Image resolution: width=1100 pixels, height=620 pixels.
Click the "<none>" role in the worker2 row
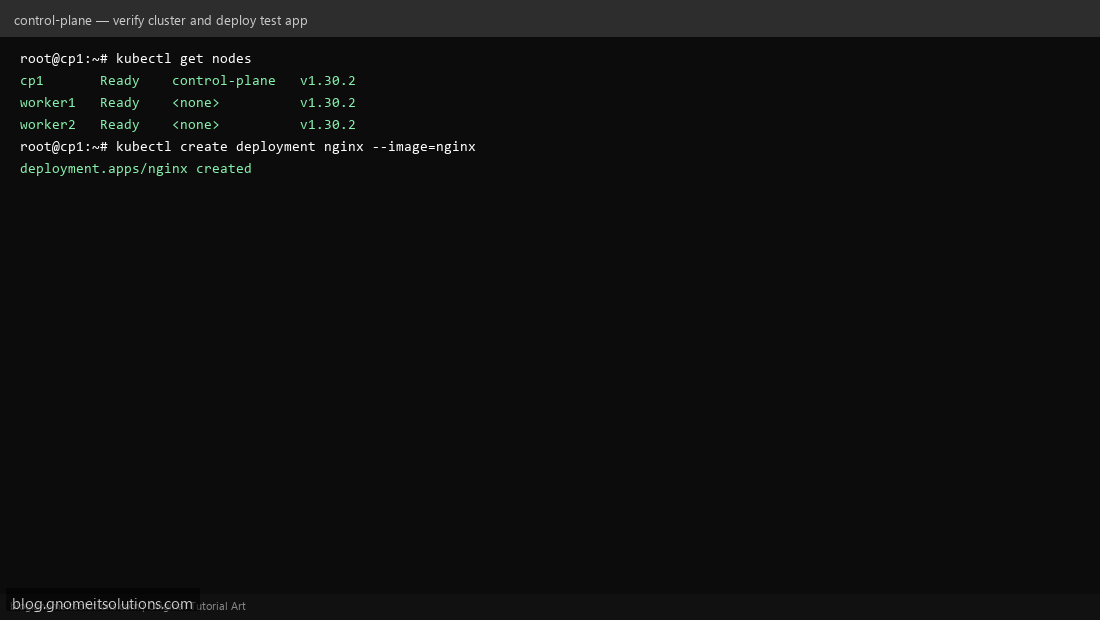tap(196, 124)
